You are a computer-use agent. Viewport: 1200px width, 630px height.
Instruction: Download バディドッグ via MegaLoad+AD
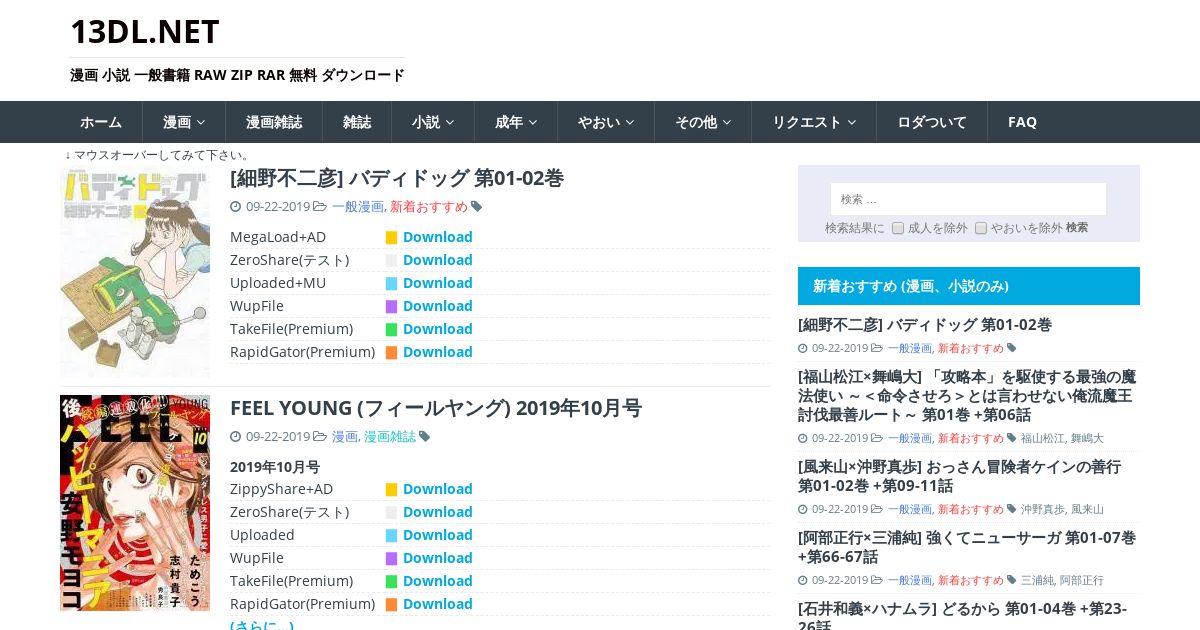click(x=438, y=237)
